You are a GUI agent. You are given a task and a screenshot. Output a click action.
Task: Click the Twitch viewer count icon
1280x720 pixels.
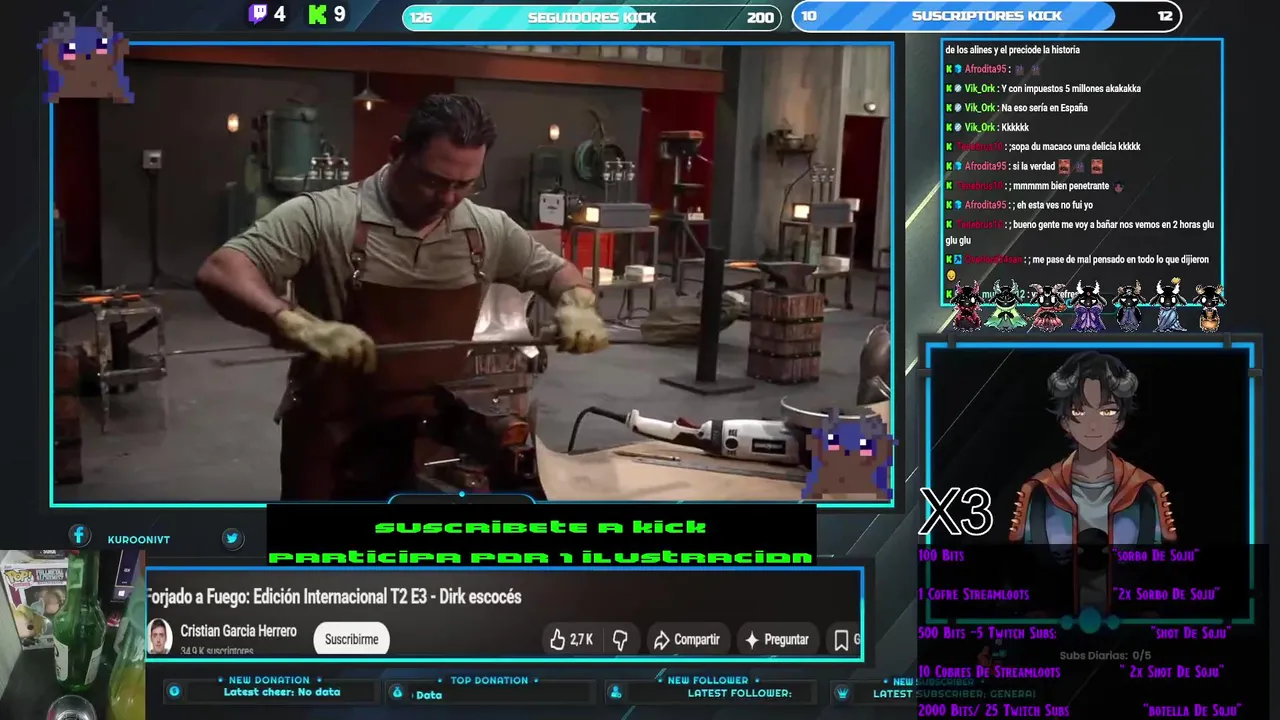point(258,14)
